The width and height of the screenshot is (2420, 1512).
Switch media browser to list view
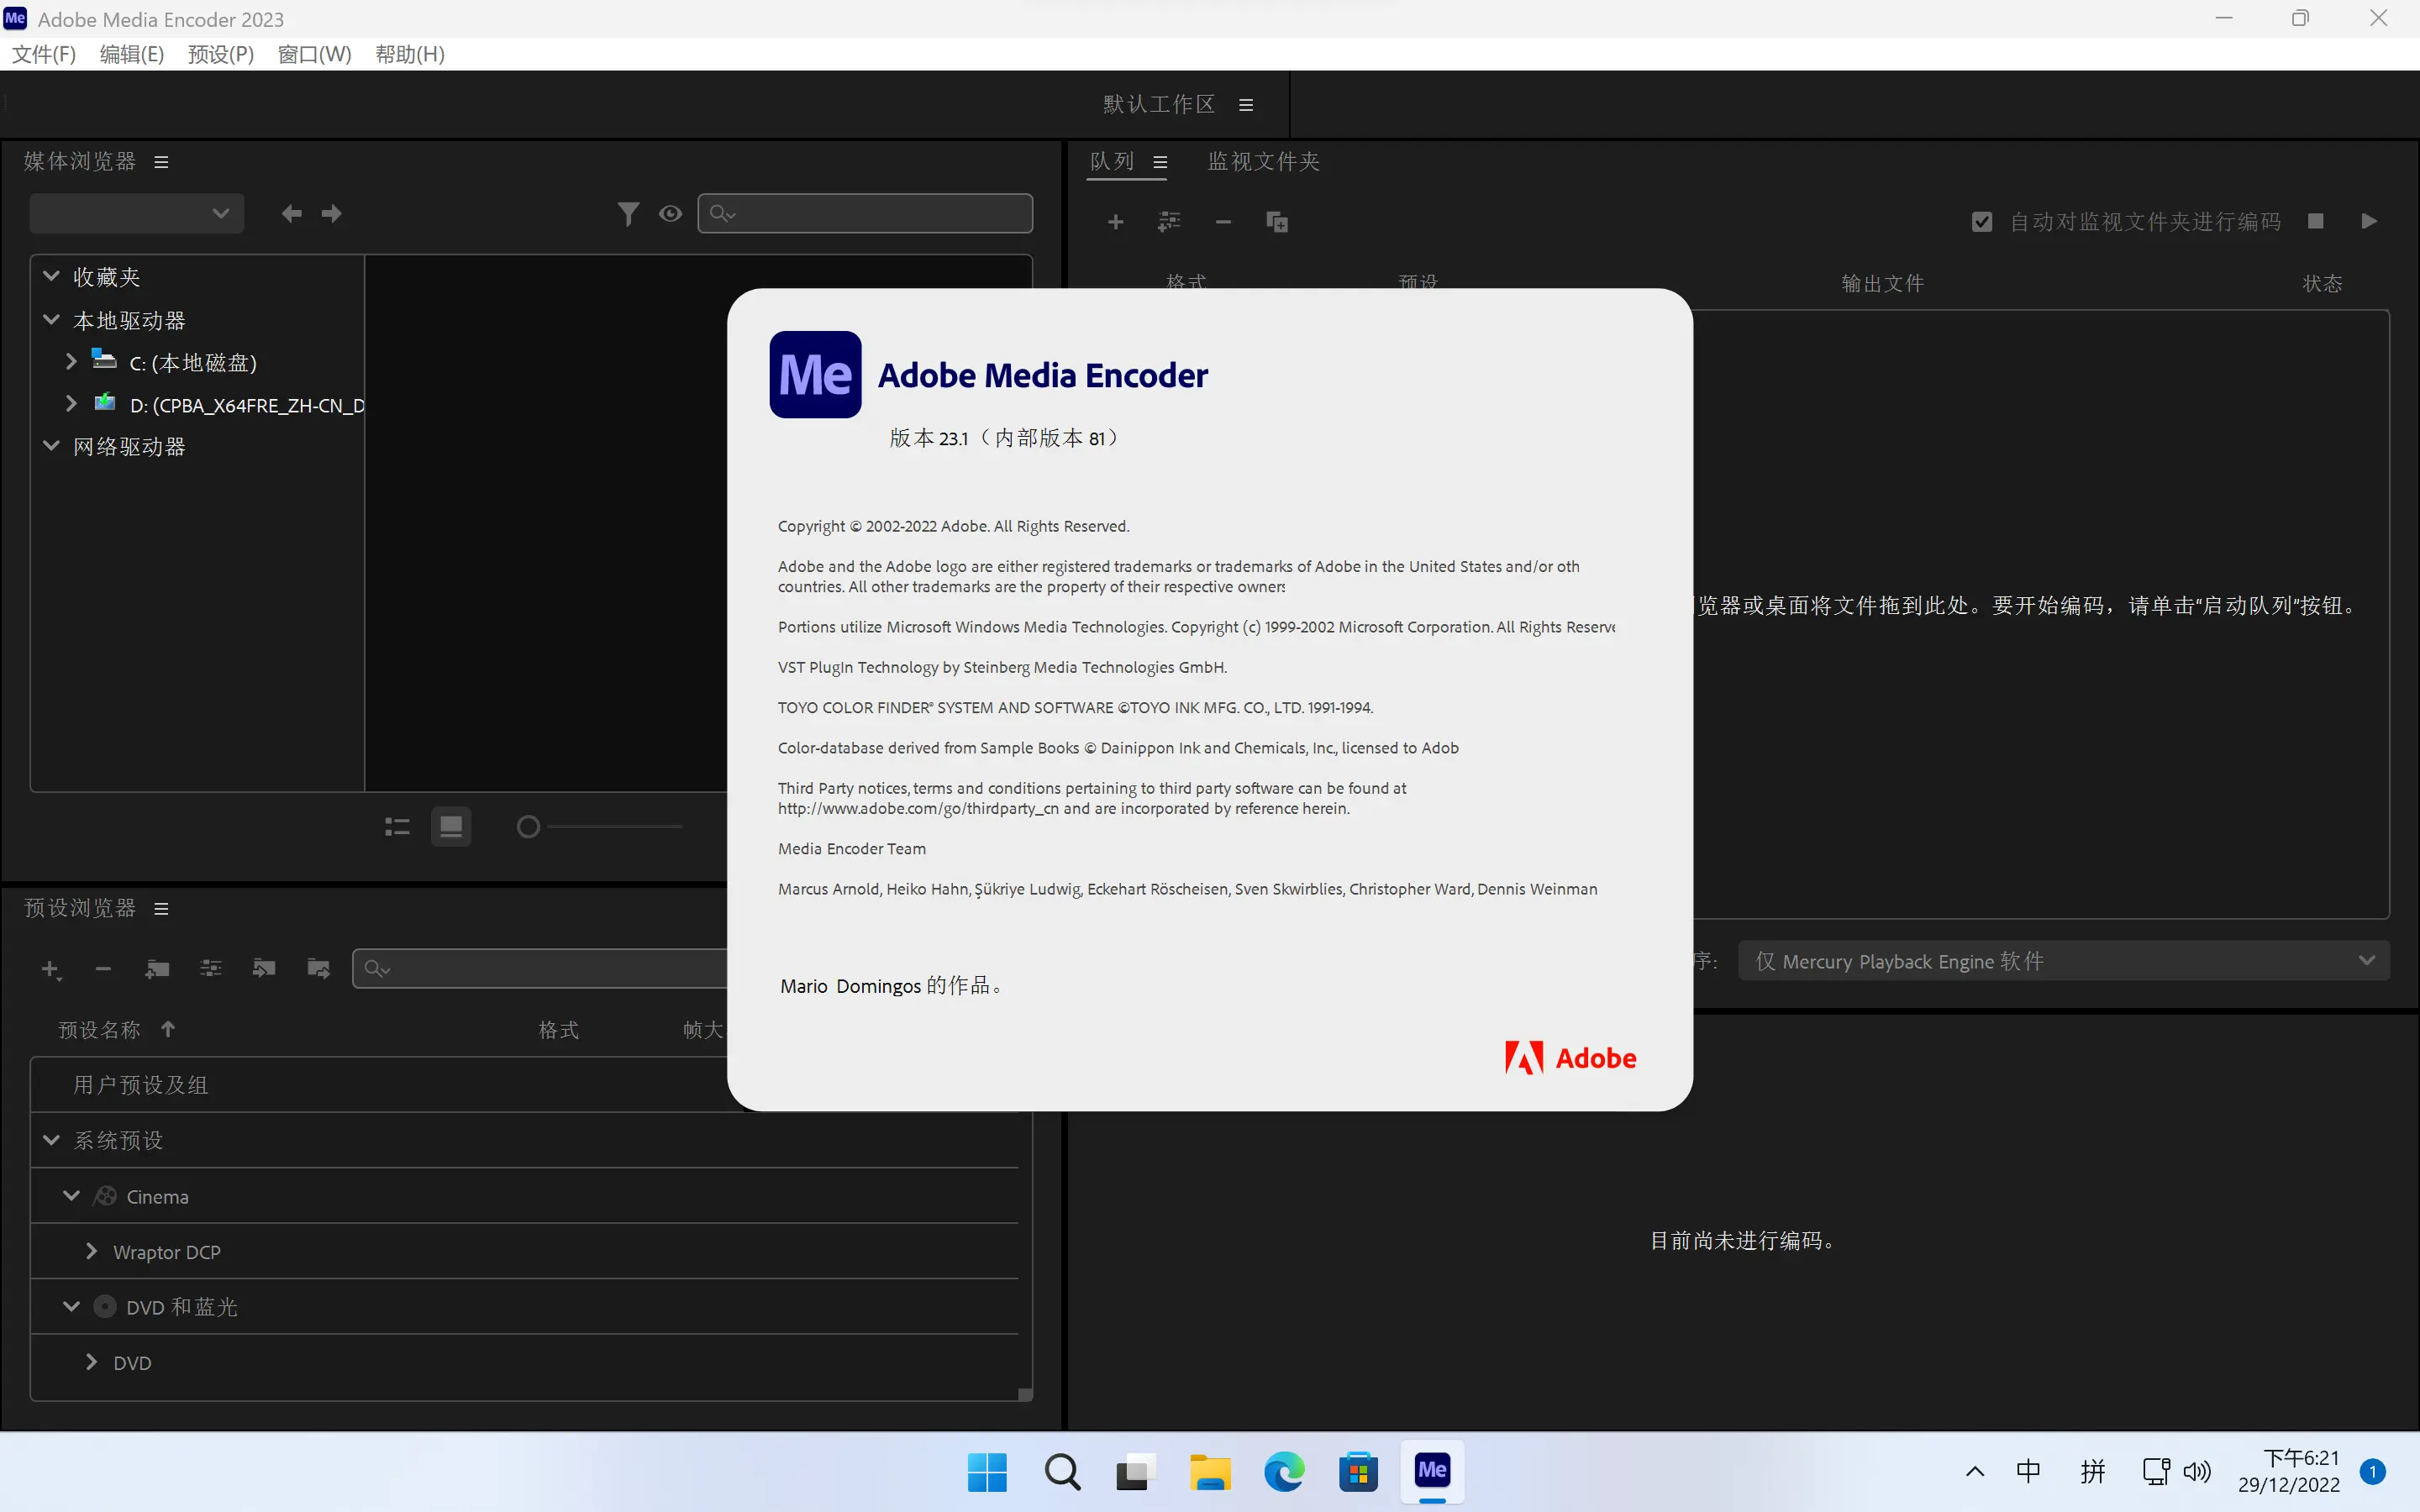[397, 827]
